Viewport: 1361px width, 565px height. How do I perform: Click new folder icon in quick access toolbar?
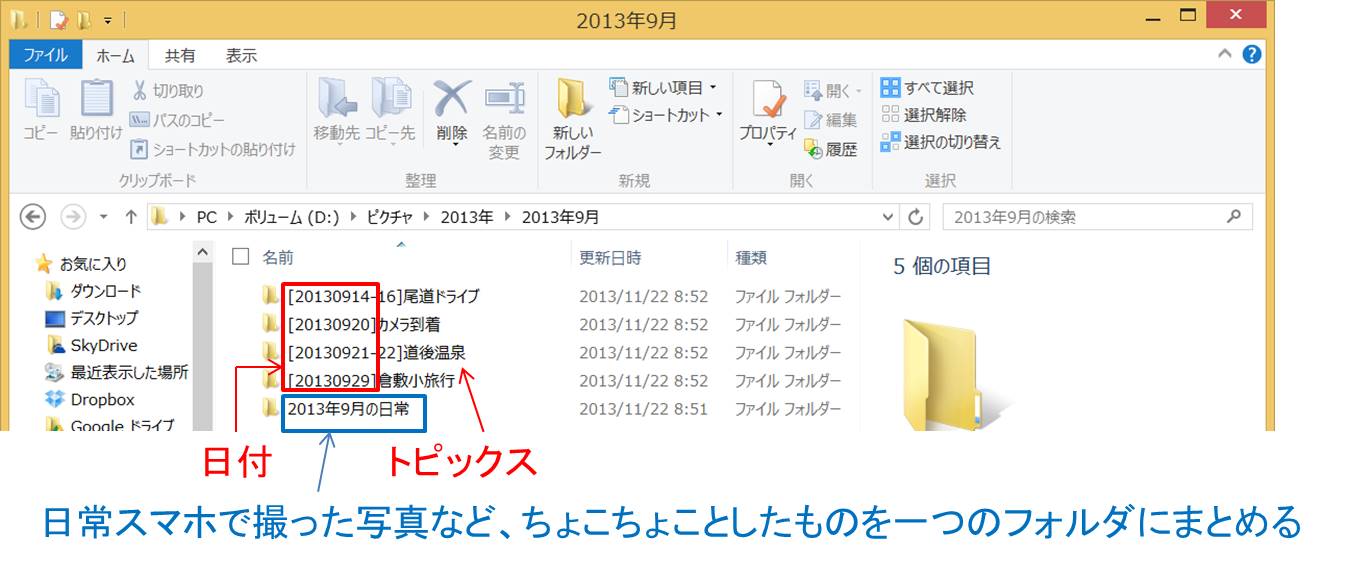point(84,19)
